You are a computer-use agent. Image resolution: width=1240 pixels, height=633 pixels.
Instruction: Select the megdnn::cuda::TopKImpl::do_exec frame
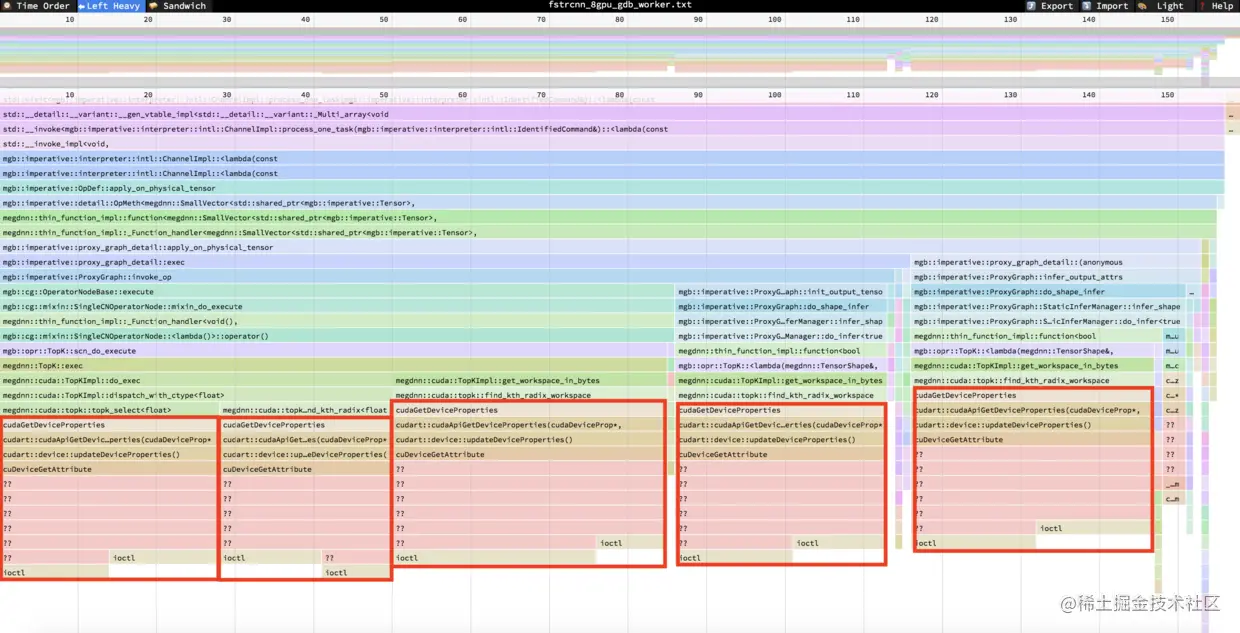click(196, 381)
